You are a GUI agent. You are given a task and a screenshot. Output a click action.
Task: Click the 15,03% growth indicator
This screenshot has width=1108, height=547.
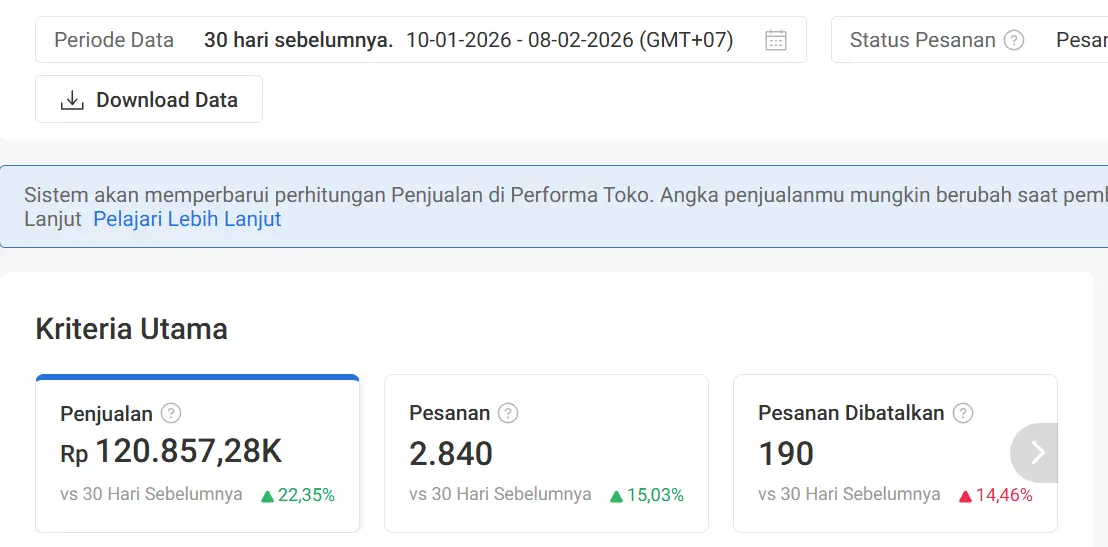(x=647, y=495)
